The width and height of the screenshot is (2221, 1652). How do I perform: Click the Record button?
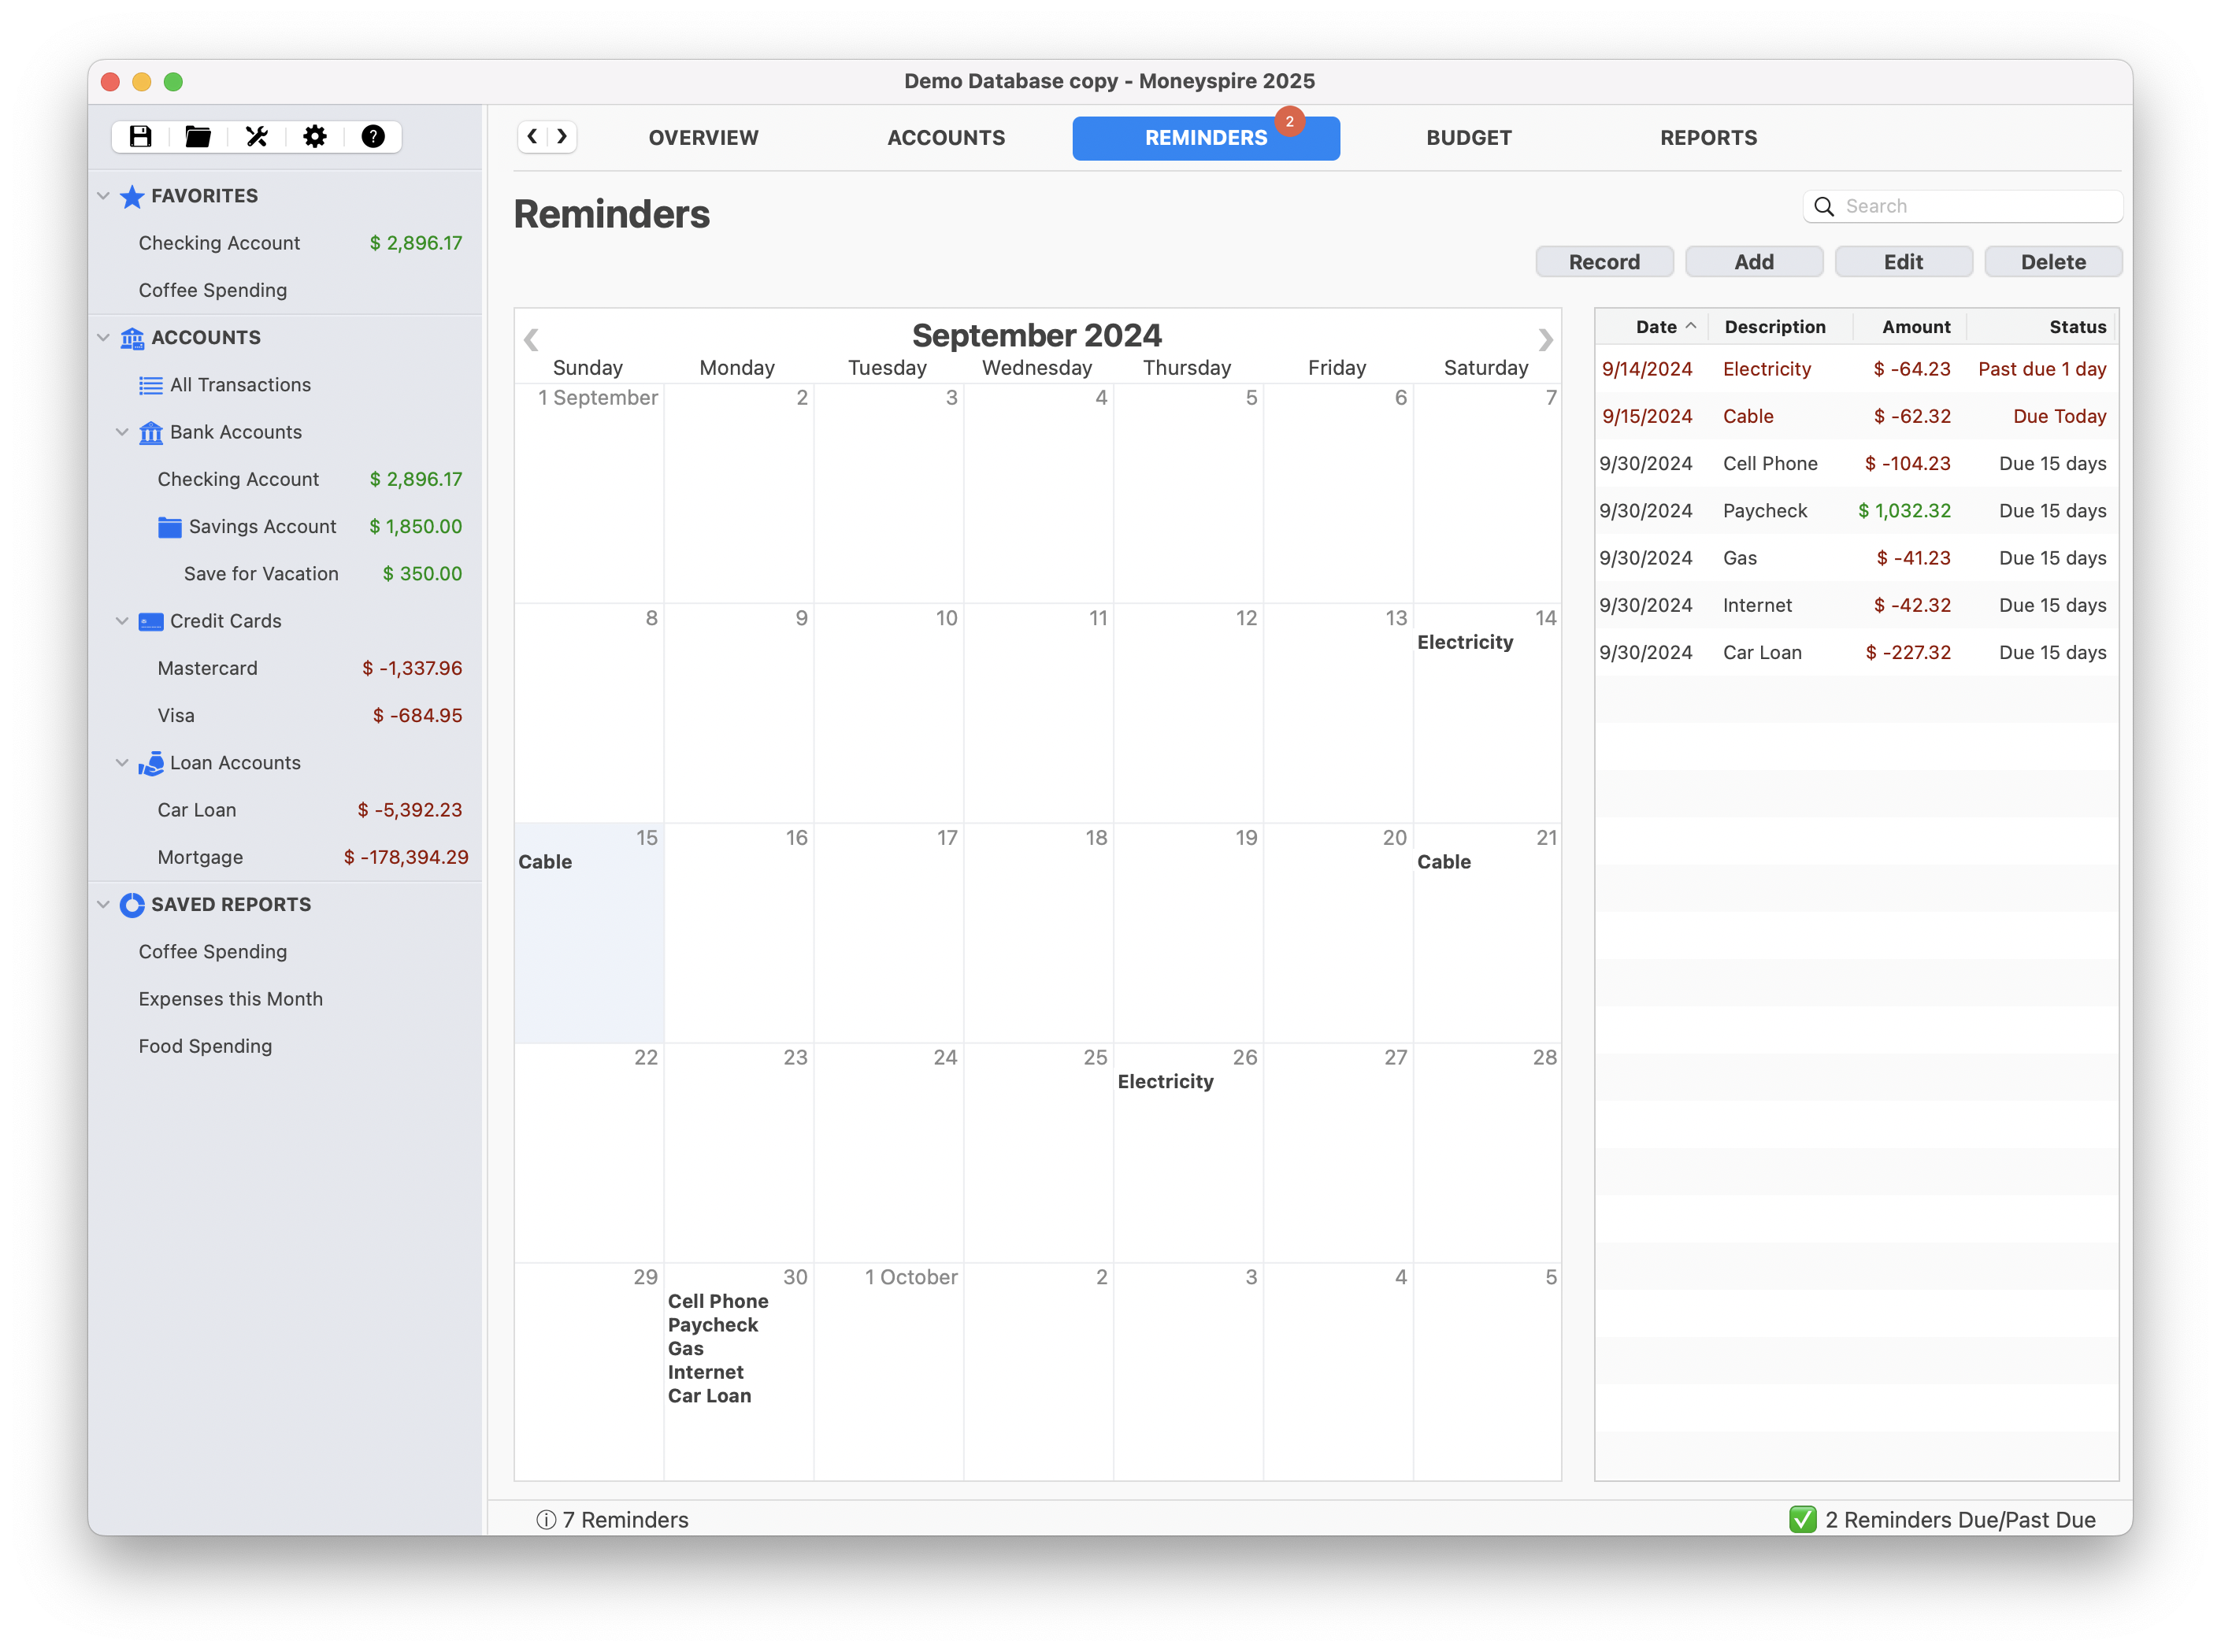(x=1604, y=262)
